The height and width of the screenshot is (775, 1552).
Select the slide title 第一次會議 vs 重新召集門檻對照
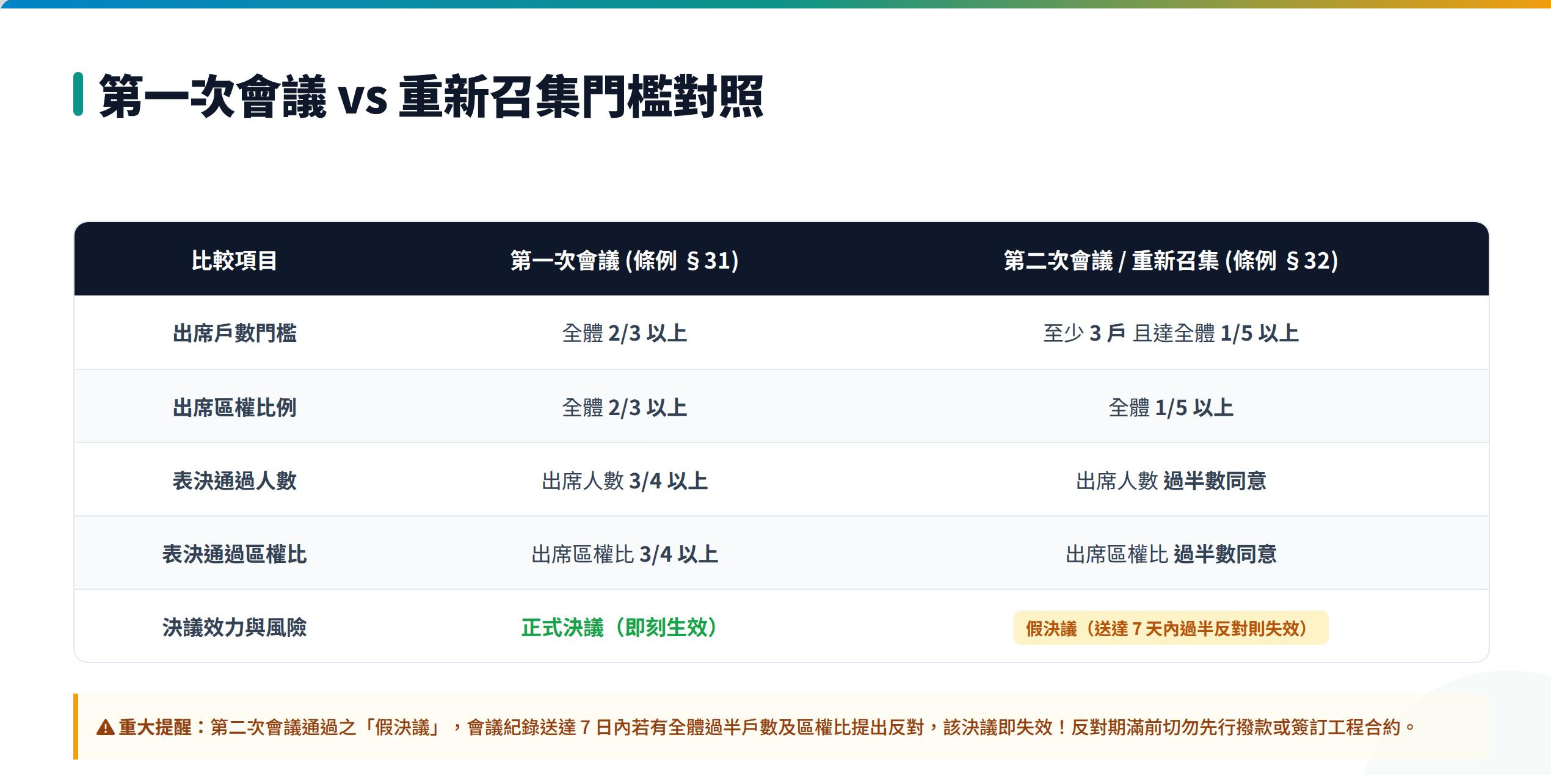[431, 96]
